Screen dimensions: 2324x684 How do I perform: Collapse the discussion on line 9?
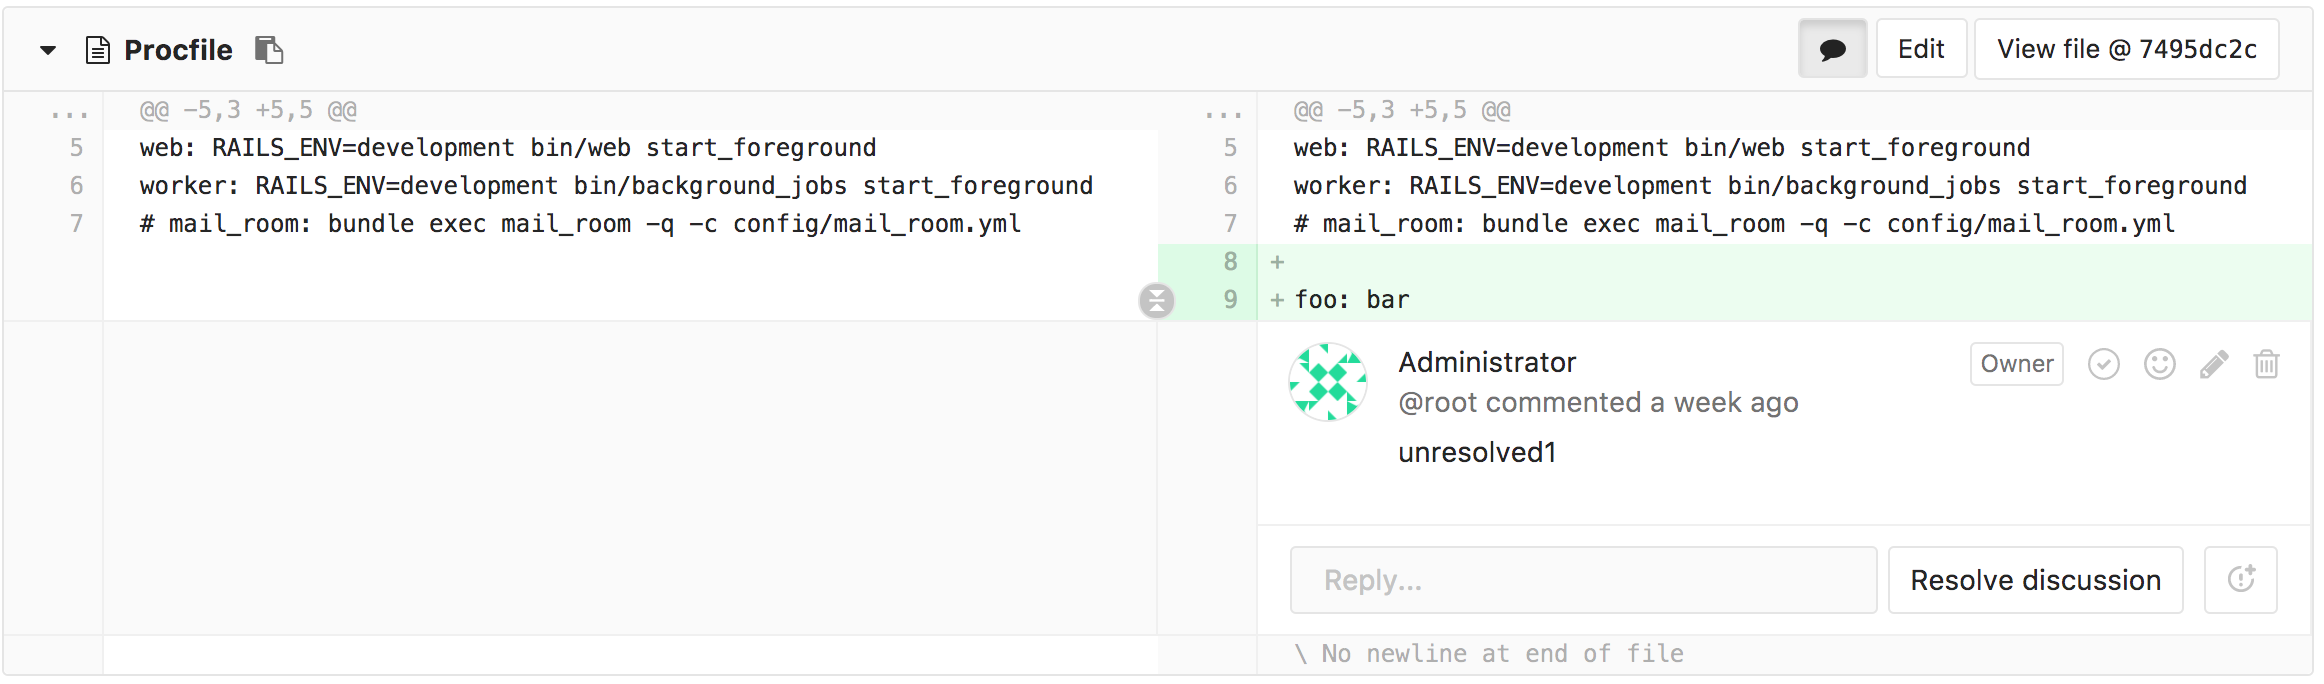pos(1157,300)
